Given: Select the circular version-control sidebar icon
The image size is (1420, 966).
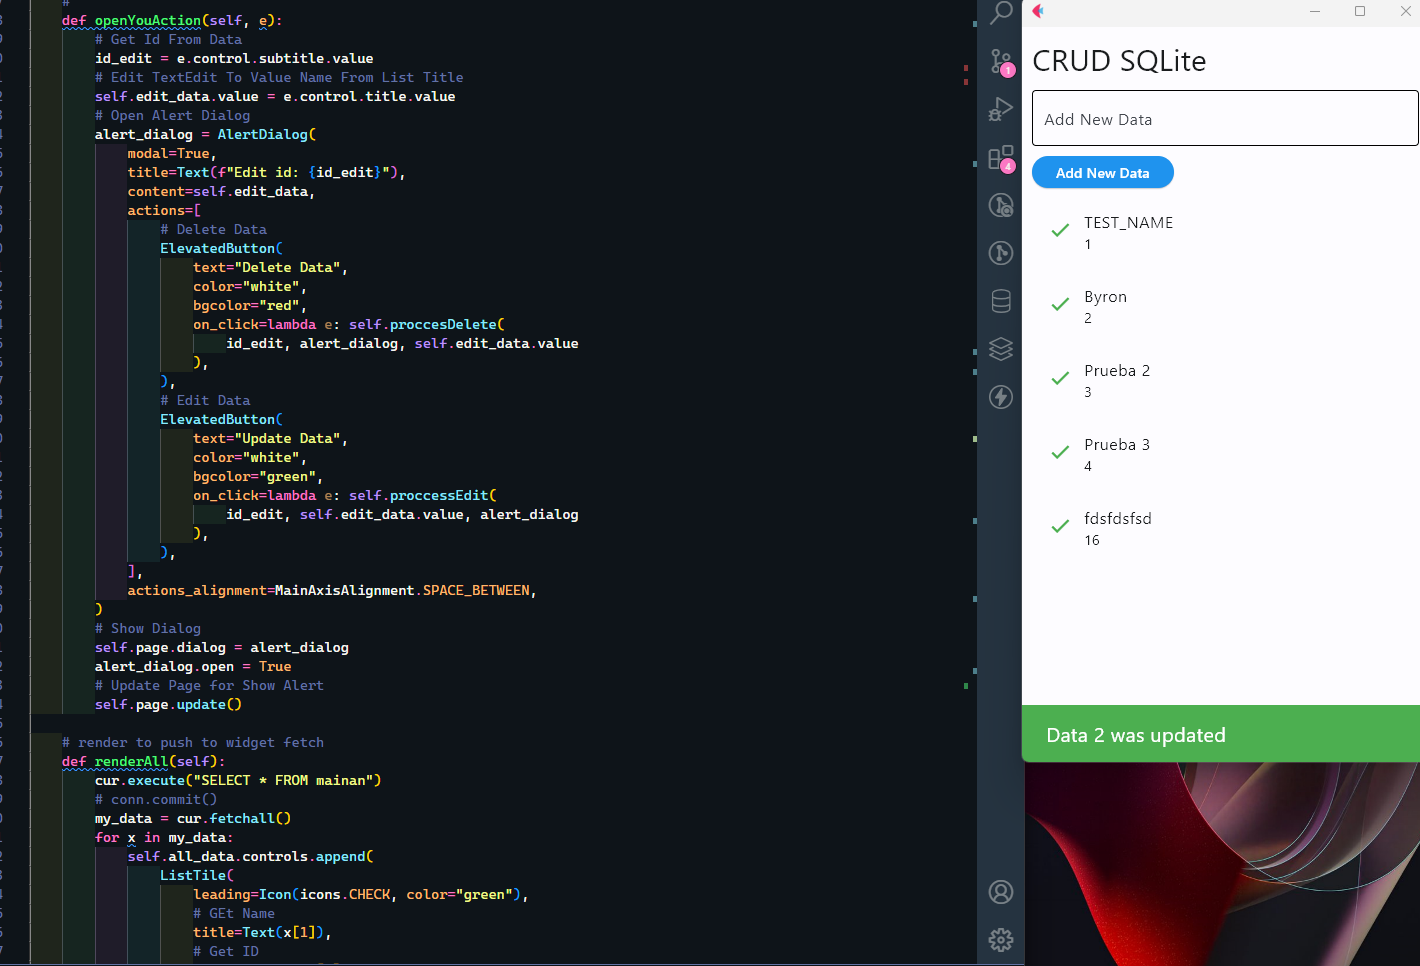Looking at the screenshot, I should tap(1000, 253).
